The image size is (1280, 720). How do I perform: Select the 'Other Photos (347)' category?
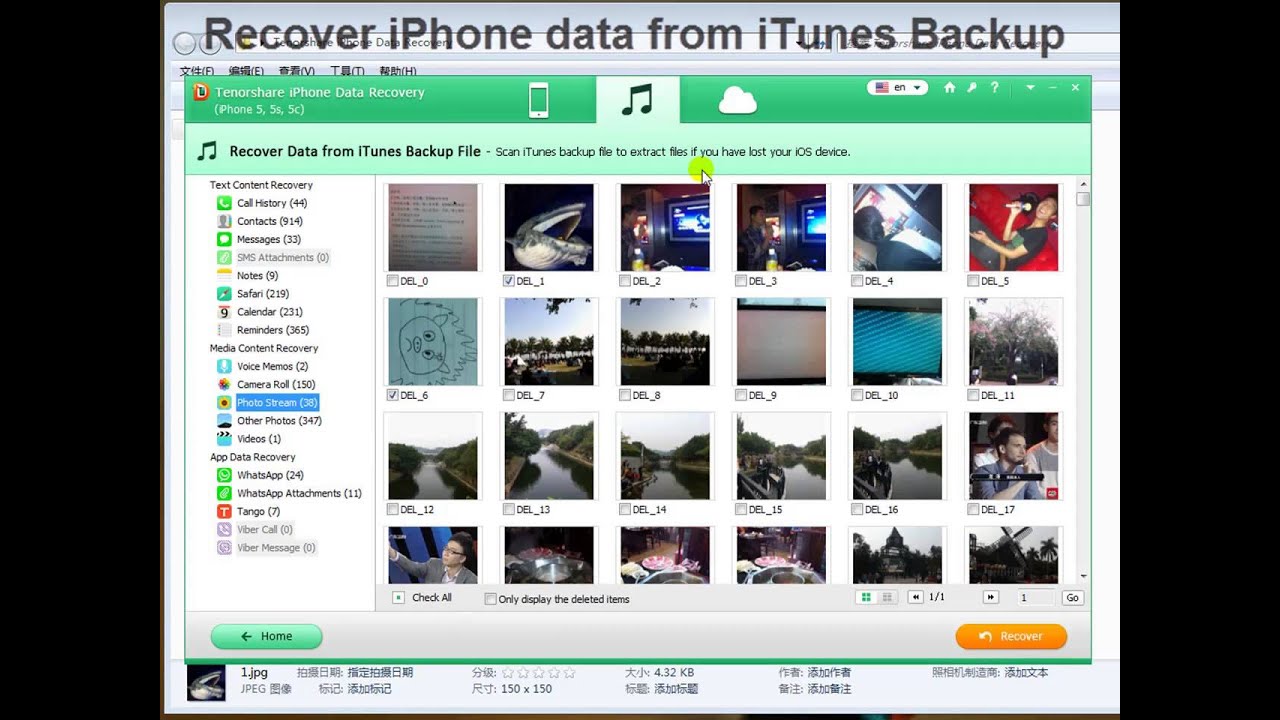pyautogui.click(x=279, y=421)
